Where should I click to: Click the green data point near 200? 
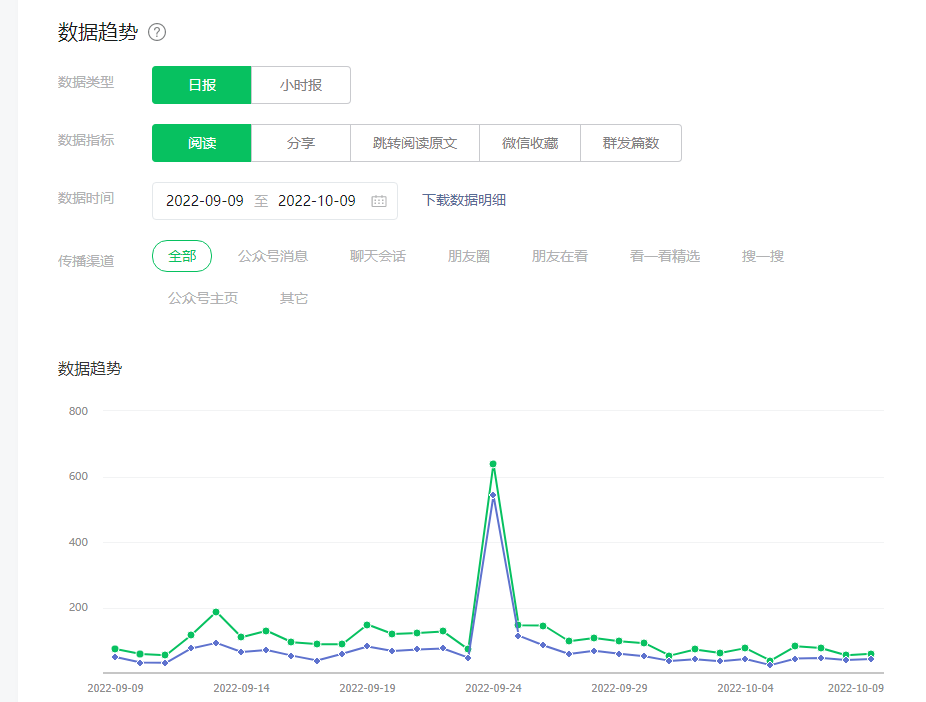pyautogui.click(x=216, y=612)
